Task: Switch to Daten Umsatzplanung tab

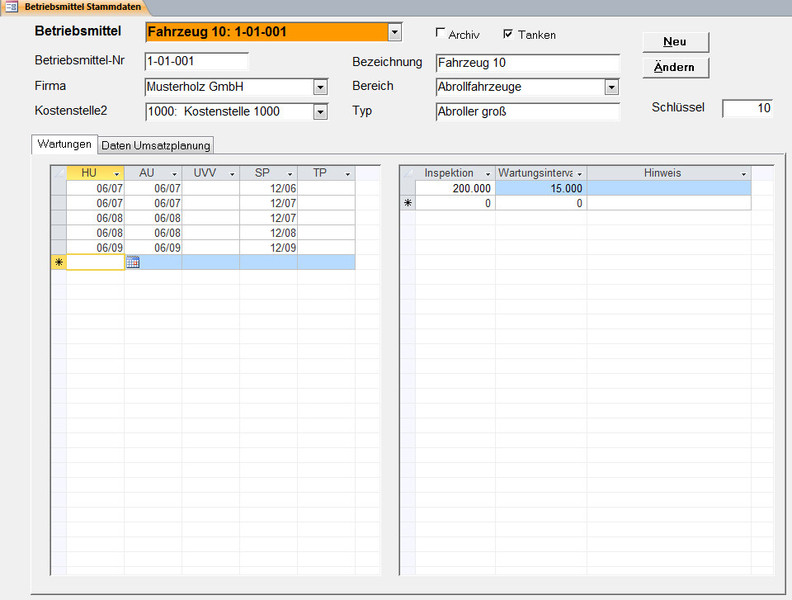Action: click(156, 145)
